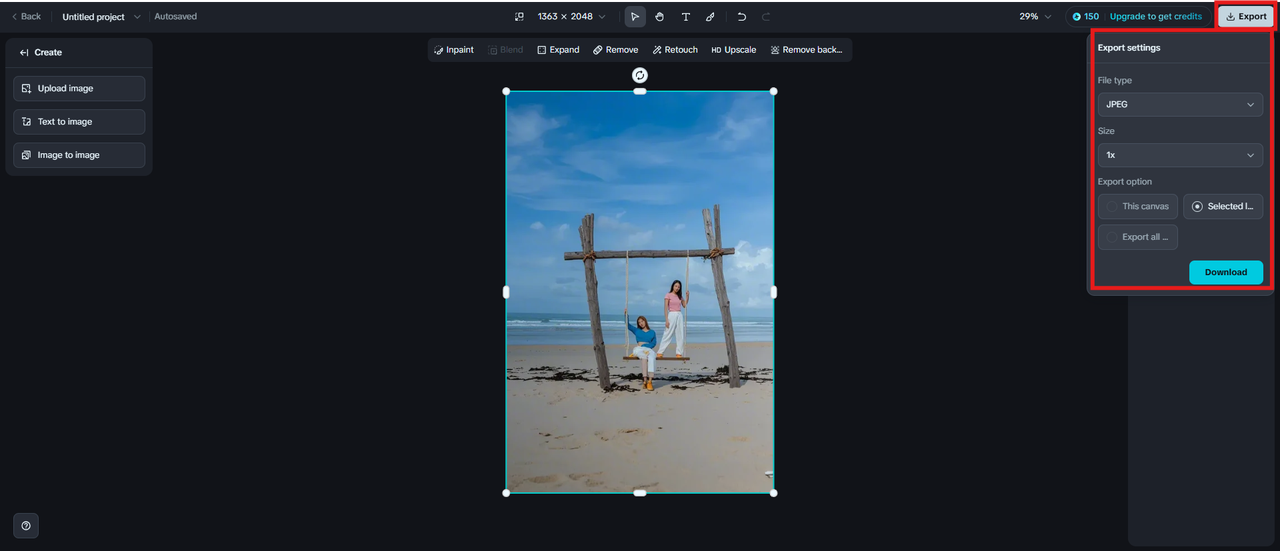Choose the Expand tool
This screenshot has height=551, width=1280.
click(x=558, y=50)
